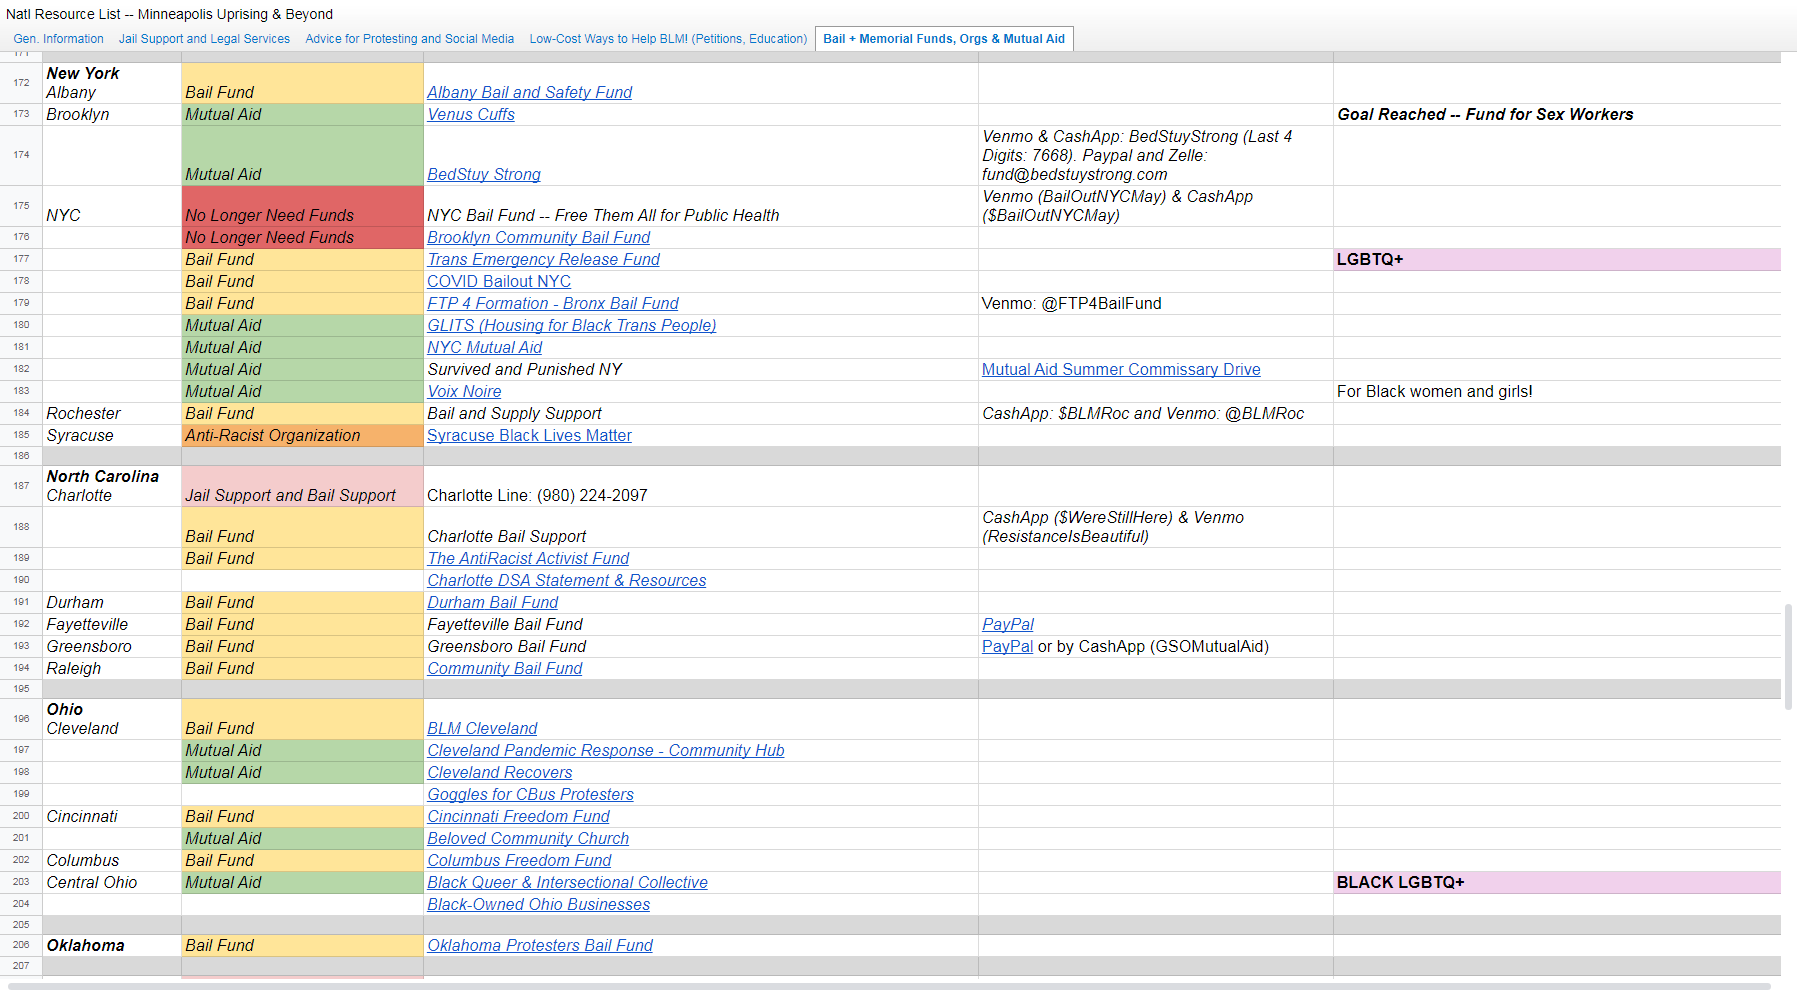Click 'CashApp: $BLMRoc and Venmo: @BLMRoc' cell
Viewport: 1797px width, 995px height.
[1156, 414]
